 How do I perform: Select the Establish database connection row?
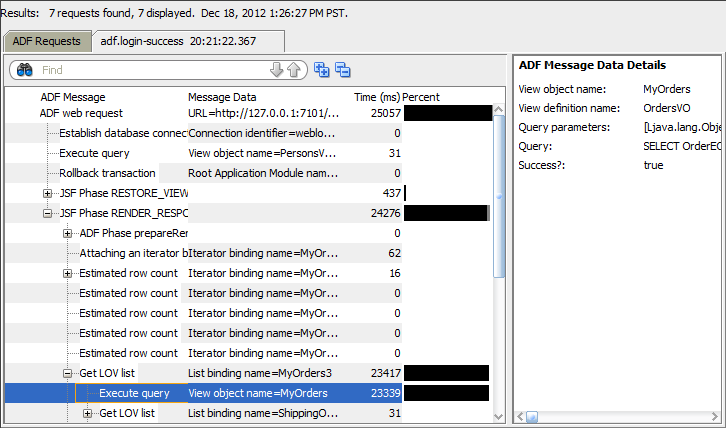tap(249, 133)
